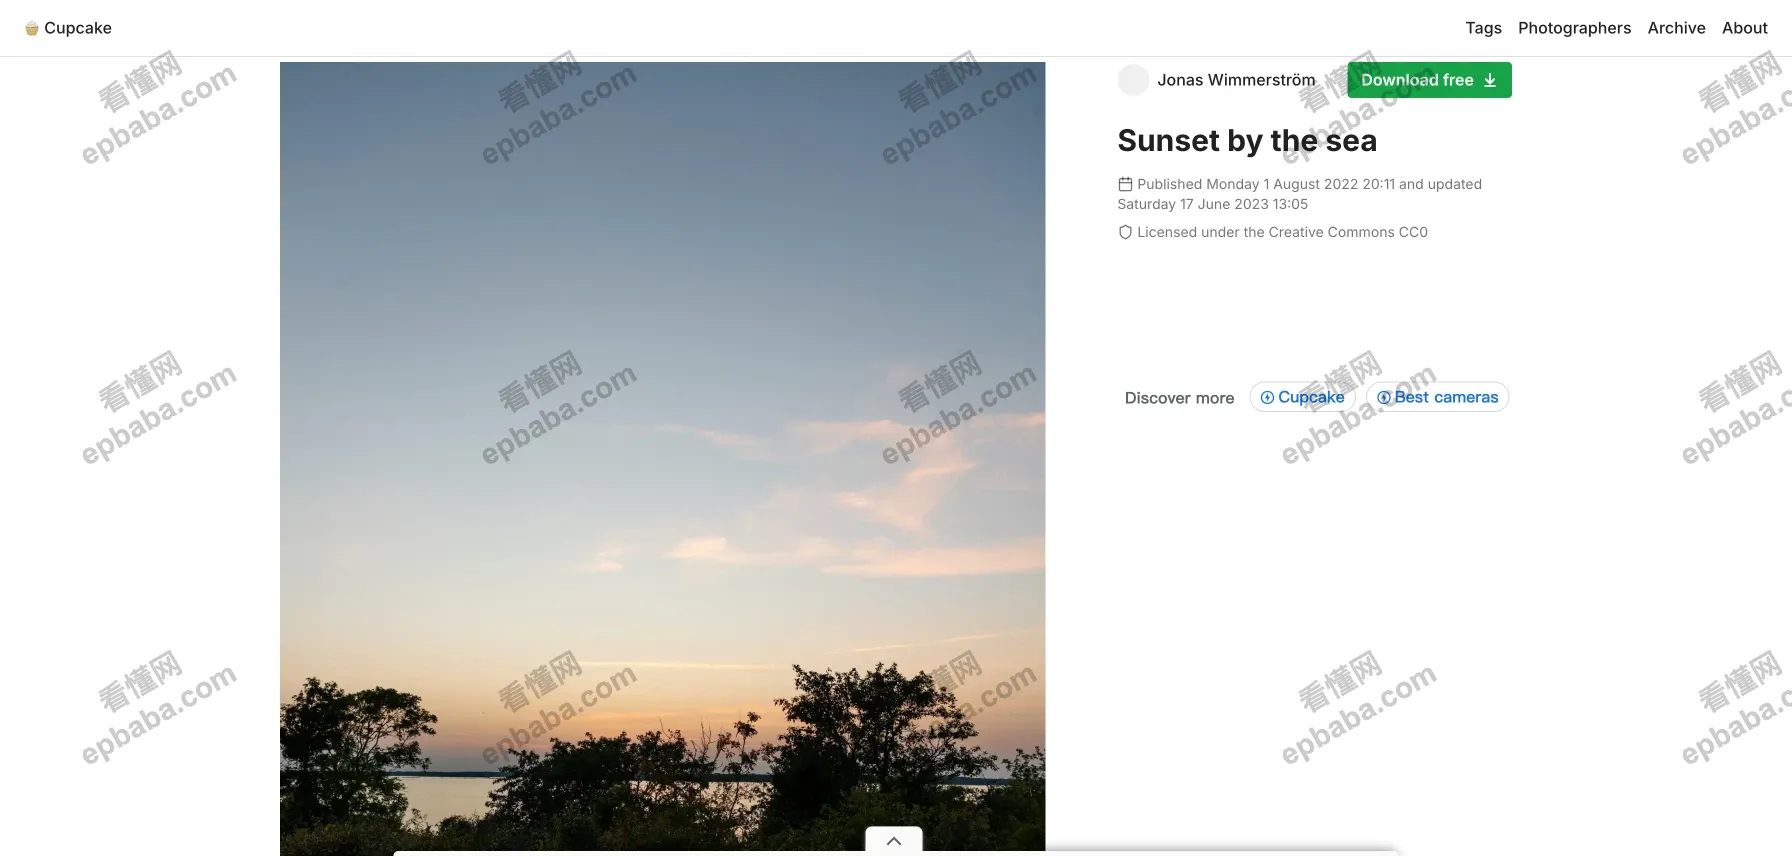
Task: Click Jonas Wimmerström's avatar circle
Action: (1133, 80)
